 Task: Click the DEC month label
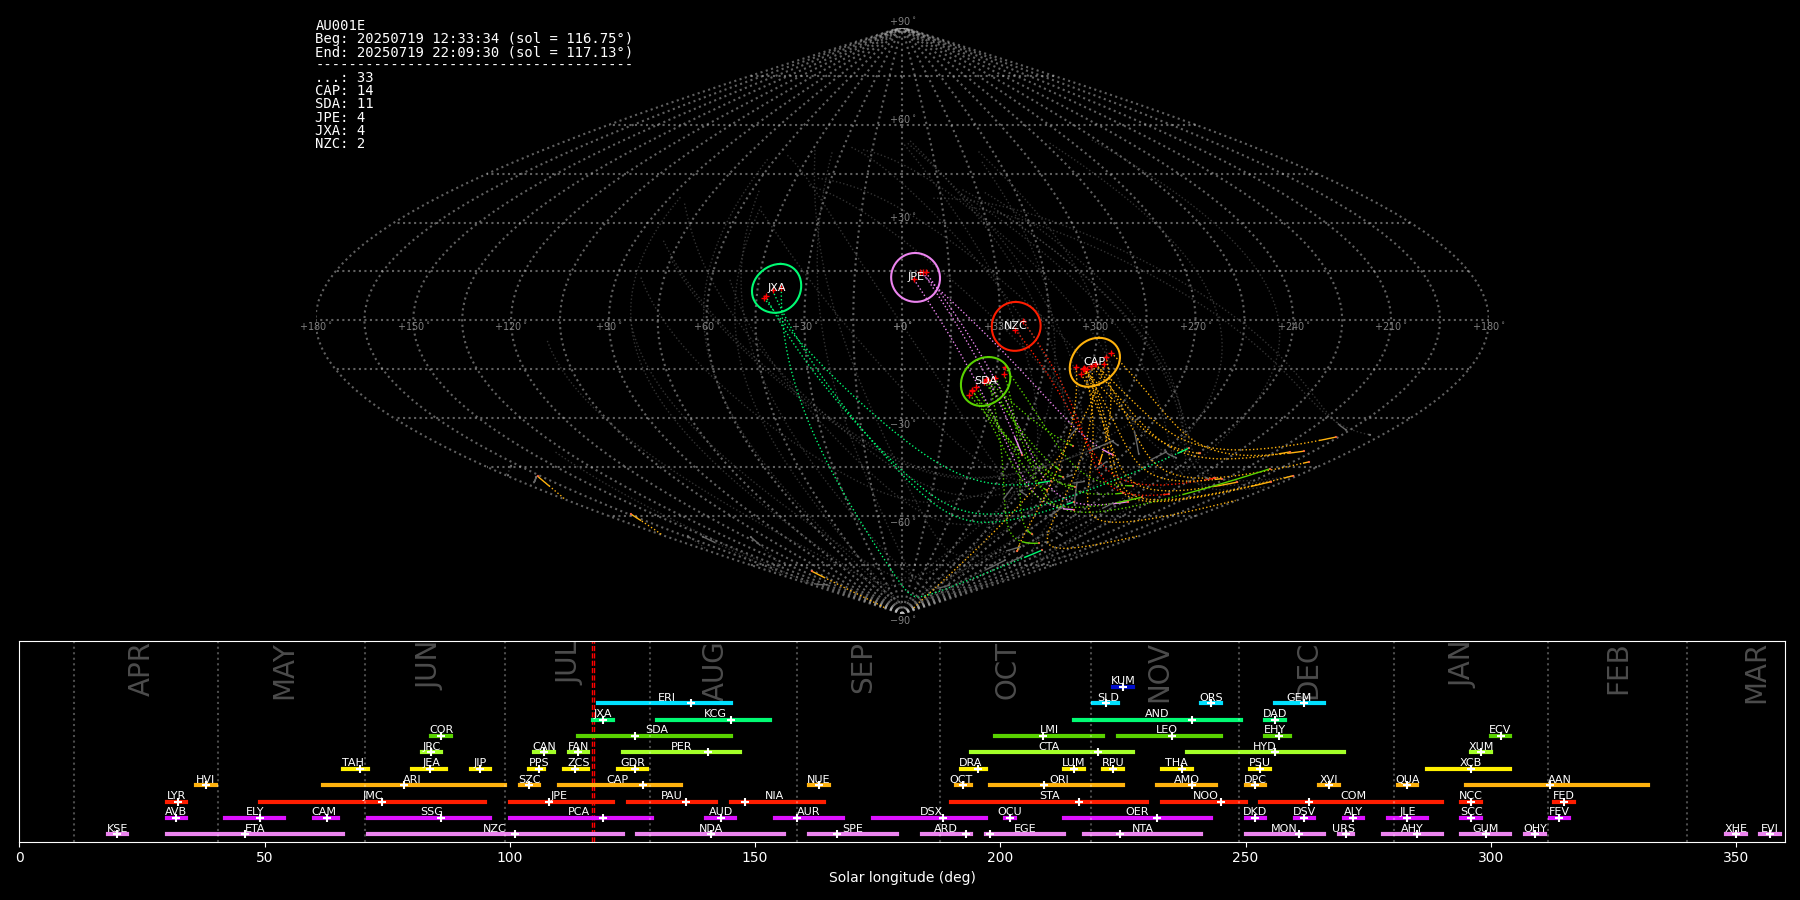coord(1308,672)
